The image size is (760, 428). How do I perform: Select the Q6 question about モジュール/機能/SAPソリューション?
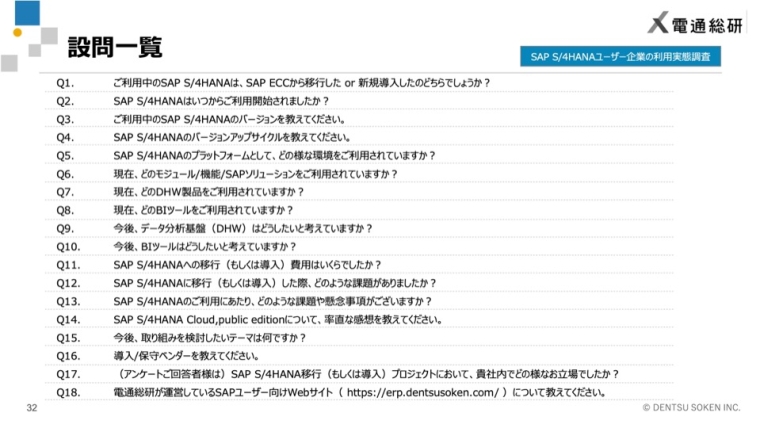(255, 174)
